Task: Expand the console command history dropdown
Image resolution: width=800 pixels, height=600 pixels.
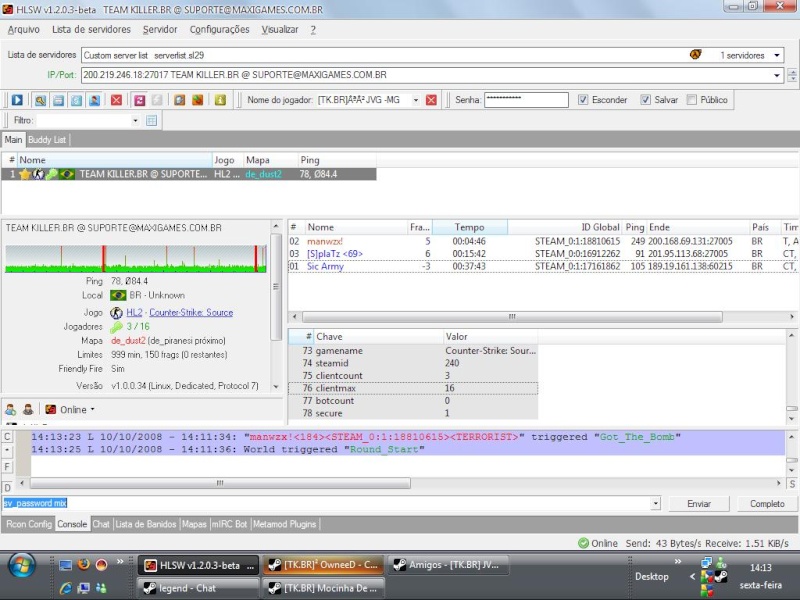Action: [x=656, y=504]
